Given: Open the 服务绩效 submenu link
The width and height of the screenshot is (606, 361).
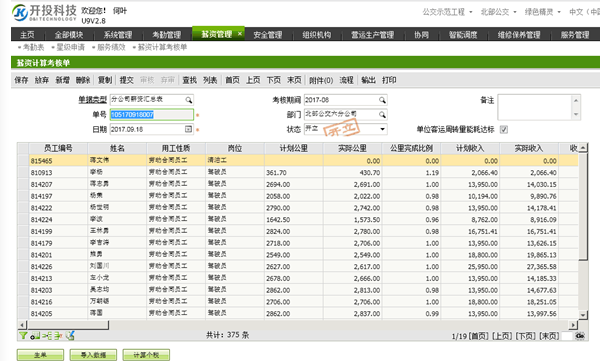Looking at the screenshot, I should (111, 47).
